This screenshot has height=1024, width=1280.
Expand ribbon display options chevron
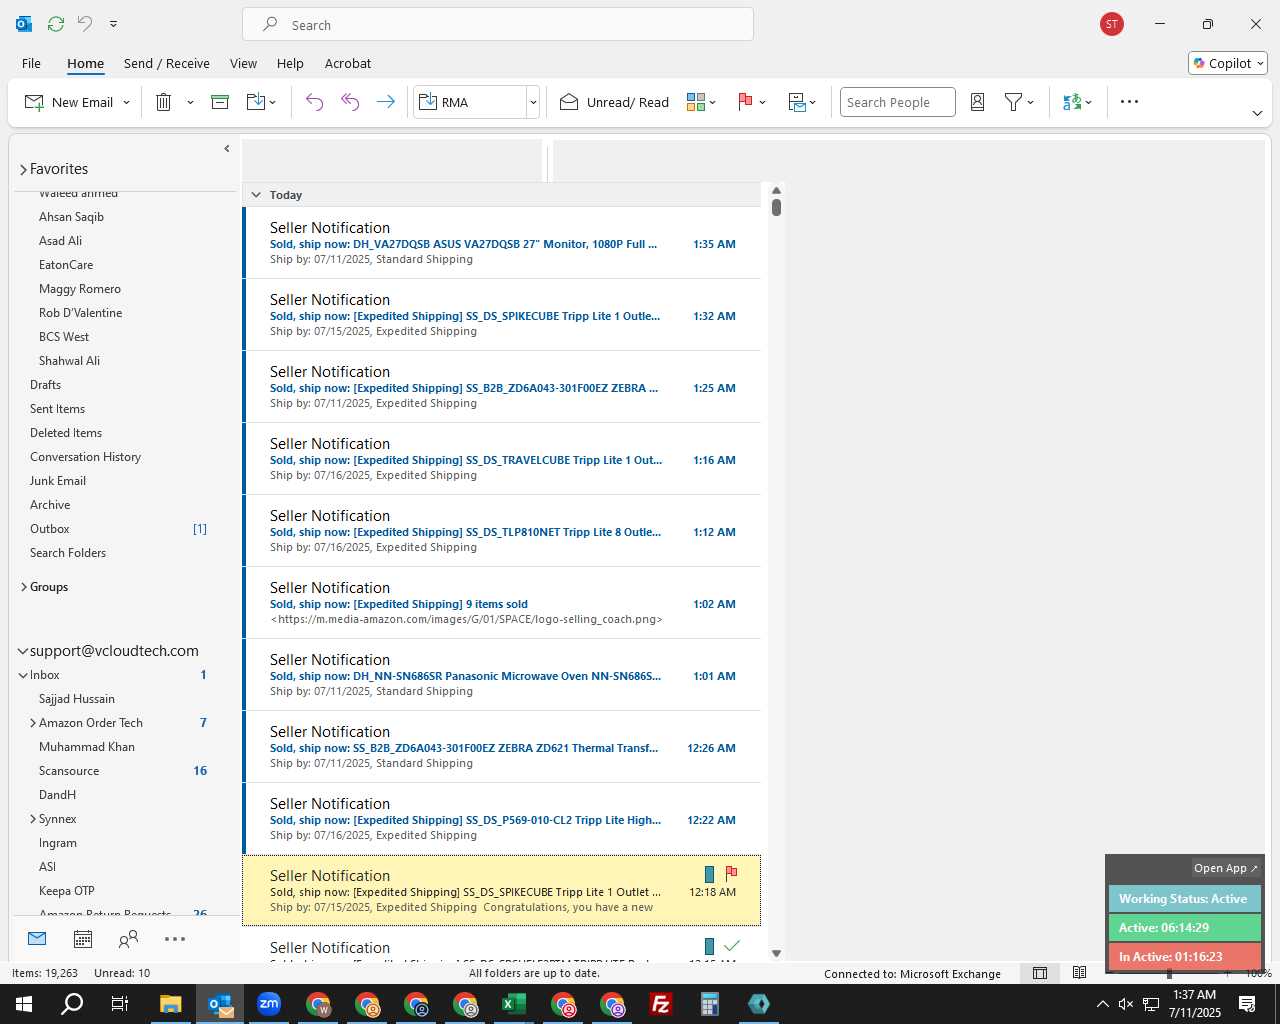pyautogui.click(x=1257, y=113)
